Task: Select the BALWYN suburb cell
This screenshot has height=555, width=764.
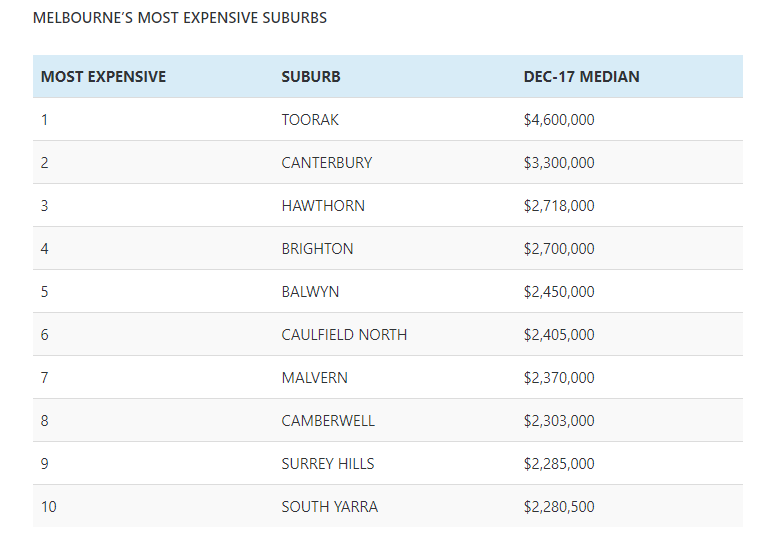Action: [310, 292]
